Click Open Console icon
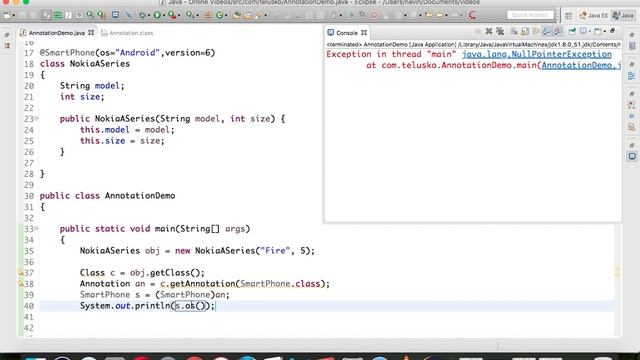Image resolution: width=640 pixels, height=360 pixels. click(x=598, y=31)
